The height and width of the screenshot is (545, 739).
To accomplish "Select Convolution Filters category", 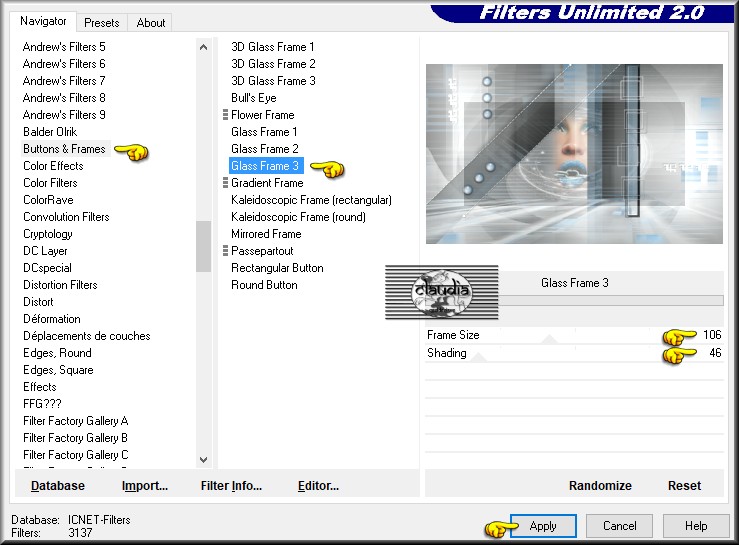I will click(x=66, y=216).
